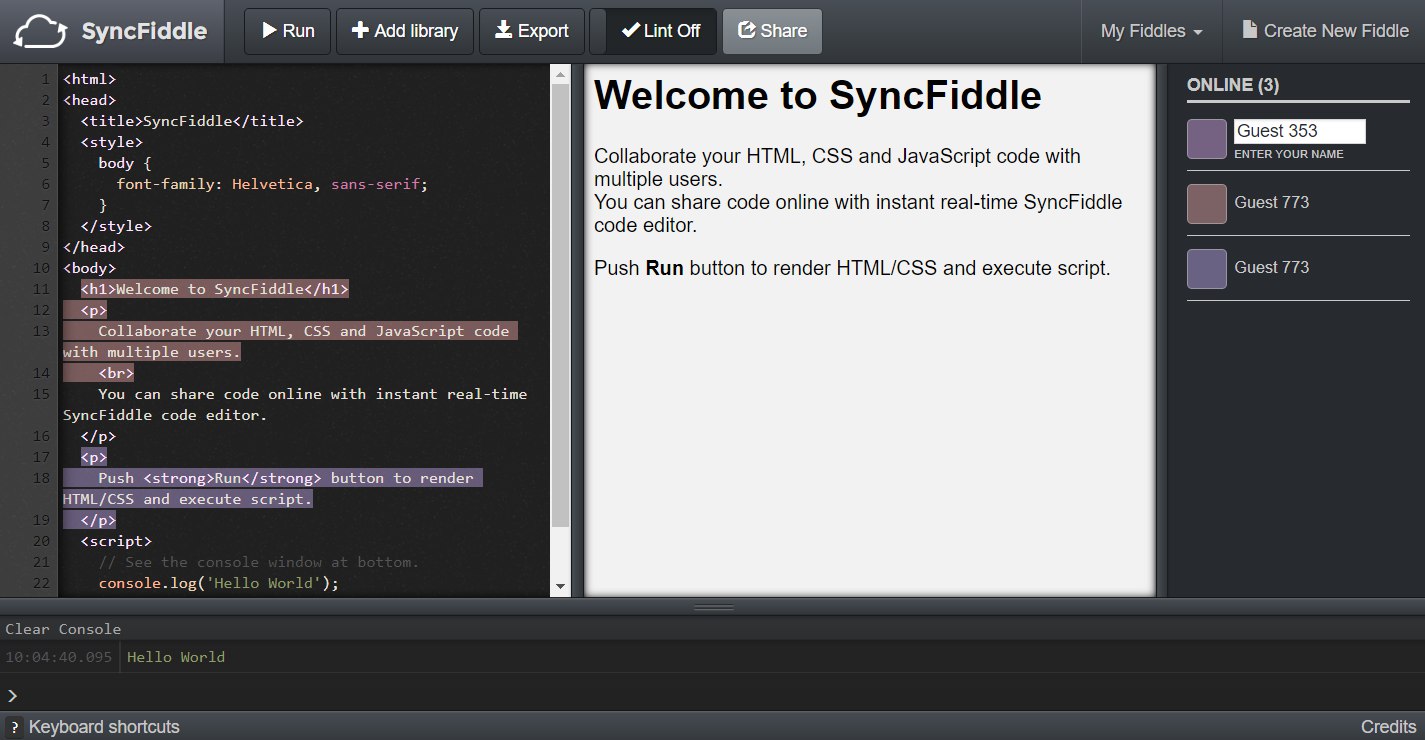This screenshot has height=740, width=1425.
Task: Click the bold Run word in preview
Action: [x=665, y=268]
